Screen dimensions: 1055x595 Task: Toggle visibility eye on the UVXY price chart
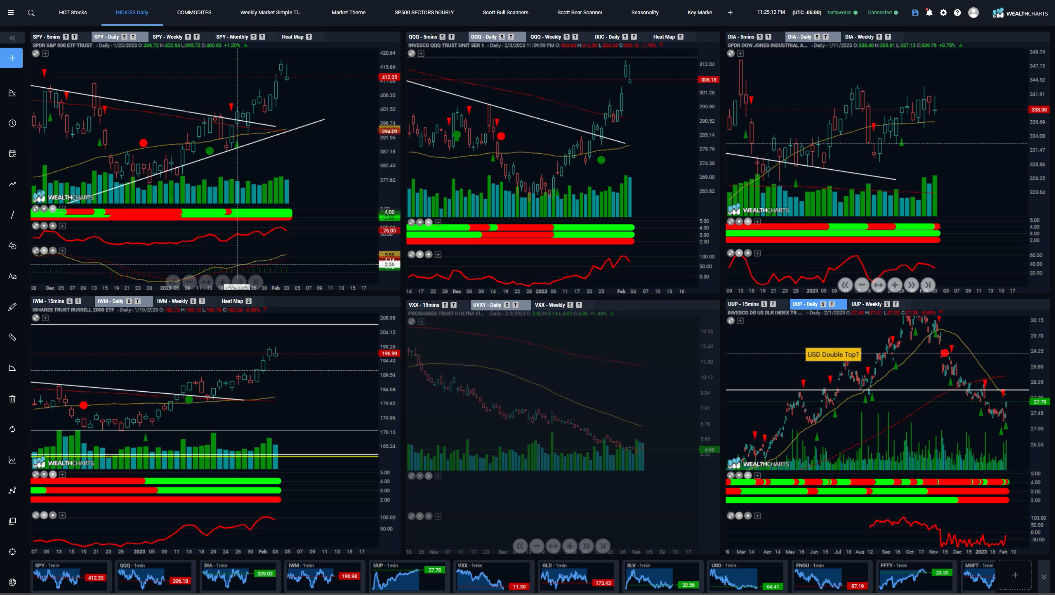pos(411,321)
